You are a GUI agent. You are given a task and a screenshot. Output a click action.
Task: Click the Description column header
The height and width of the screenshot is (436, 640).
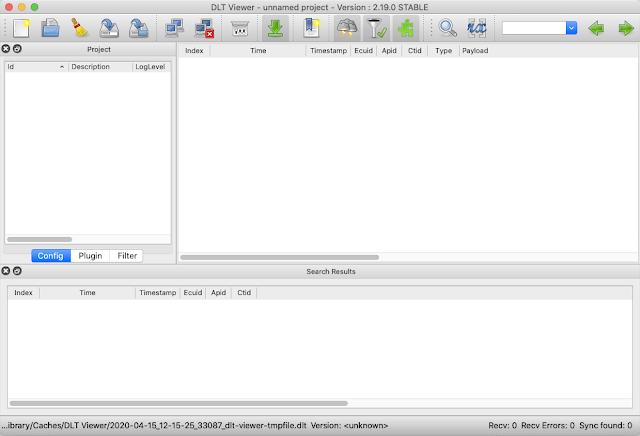pyautogui.click(x=100, y=67)
